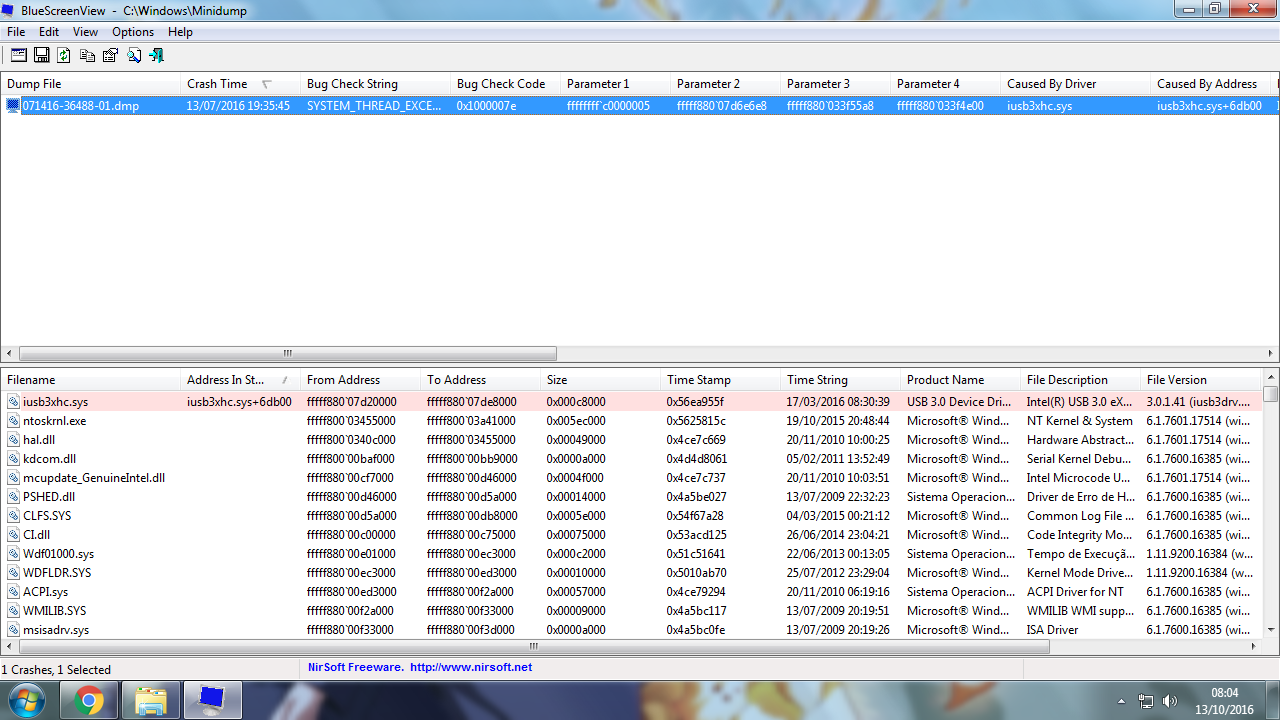Image resolution: width=1280 pixels, height=720 pixels.
Task: Open Google Chrome from the taskbar
Action: (89, 701)
